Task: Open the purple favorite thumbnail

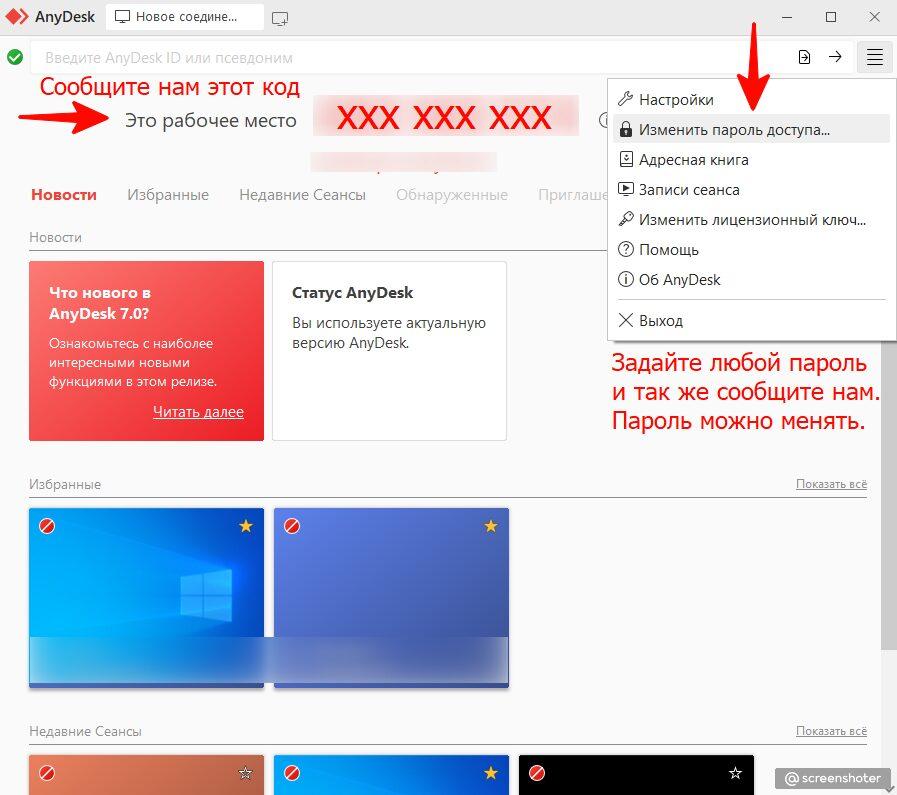Action: pyautogui.click(x=391, y=597)
